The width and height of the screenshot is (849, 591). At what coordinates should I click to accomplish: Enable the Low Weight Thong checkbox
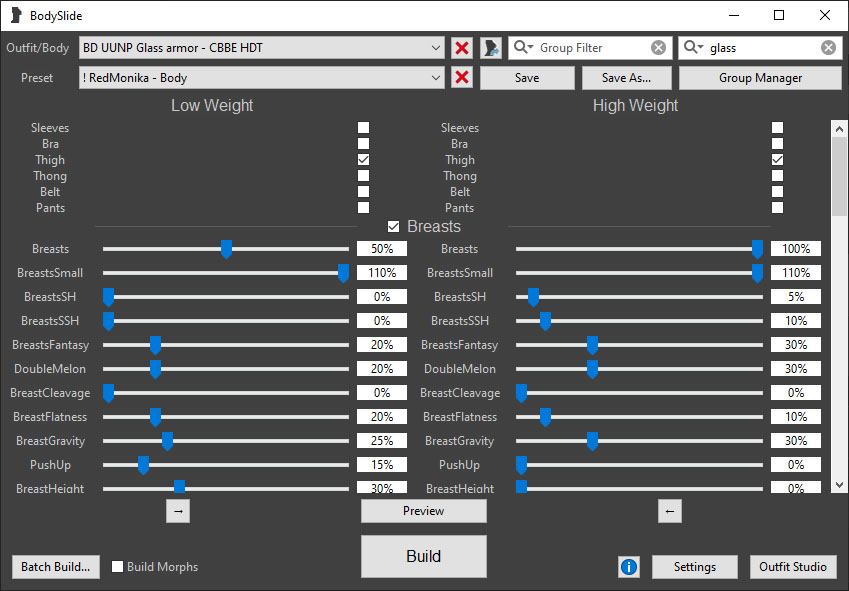point(363,175)
